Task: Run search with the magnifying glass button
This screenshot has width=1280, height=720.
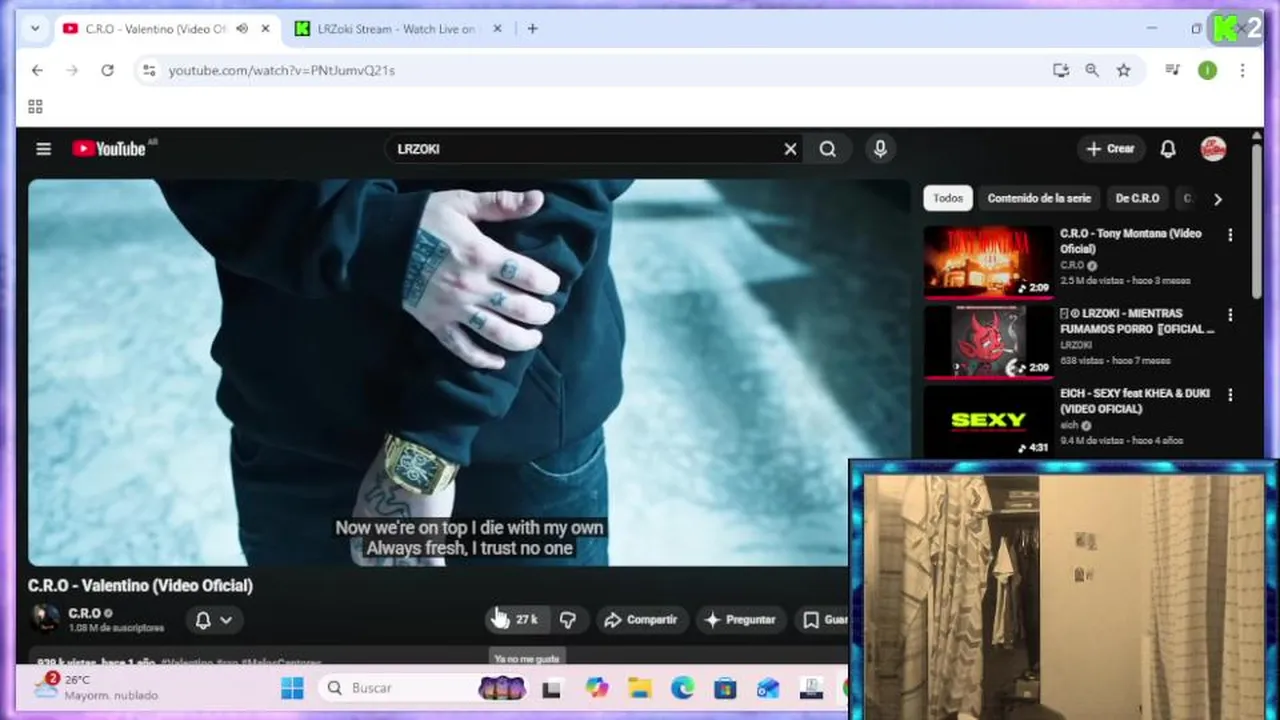Action: click(x=828, y=149)
